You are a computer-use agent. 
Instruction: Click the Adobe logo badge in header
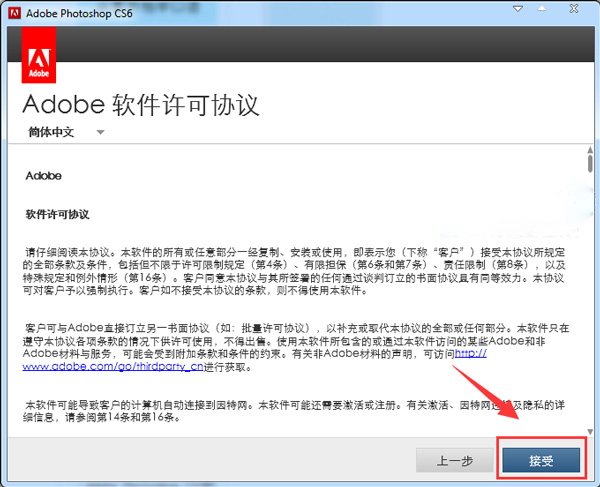(39, 55)
